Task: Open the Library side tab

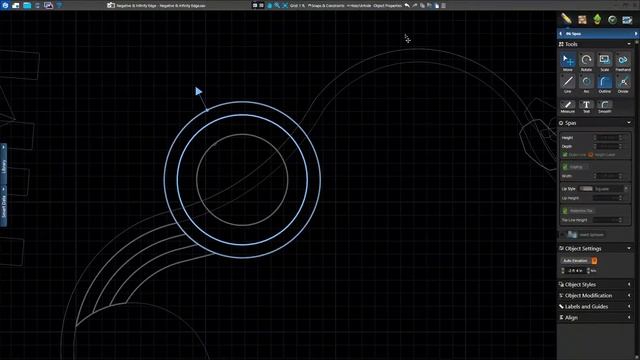Action: coord(4,164)
